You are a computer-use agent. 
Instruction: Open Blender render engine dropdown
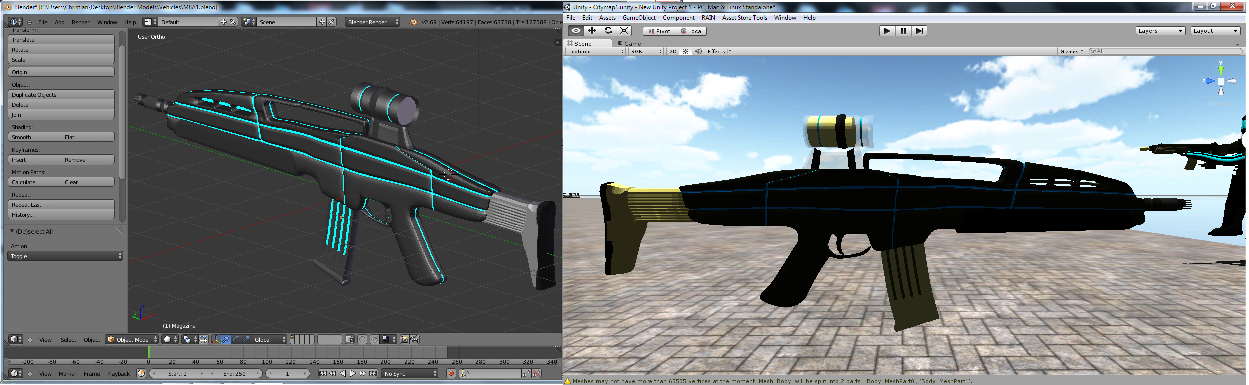pos(372,21)
